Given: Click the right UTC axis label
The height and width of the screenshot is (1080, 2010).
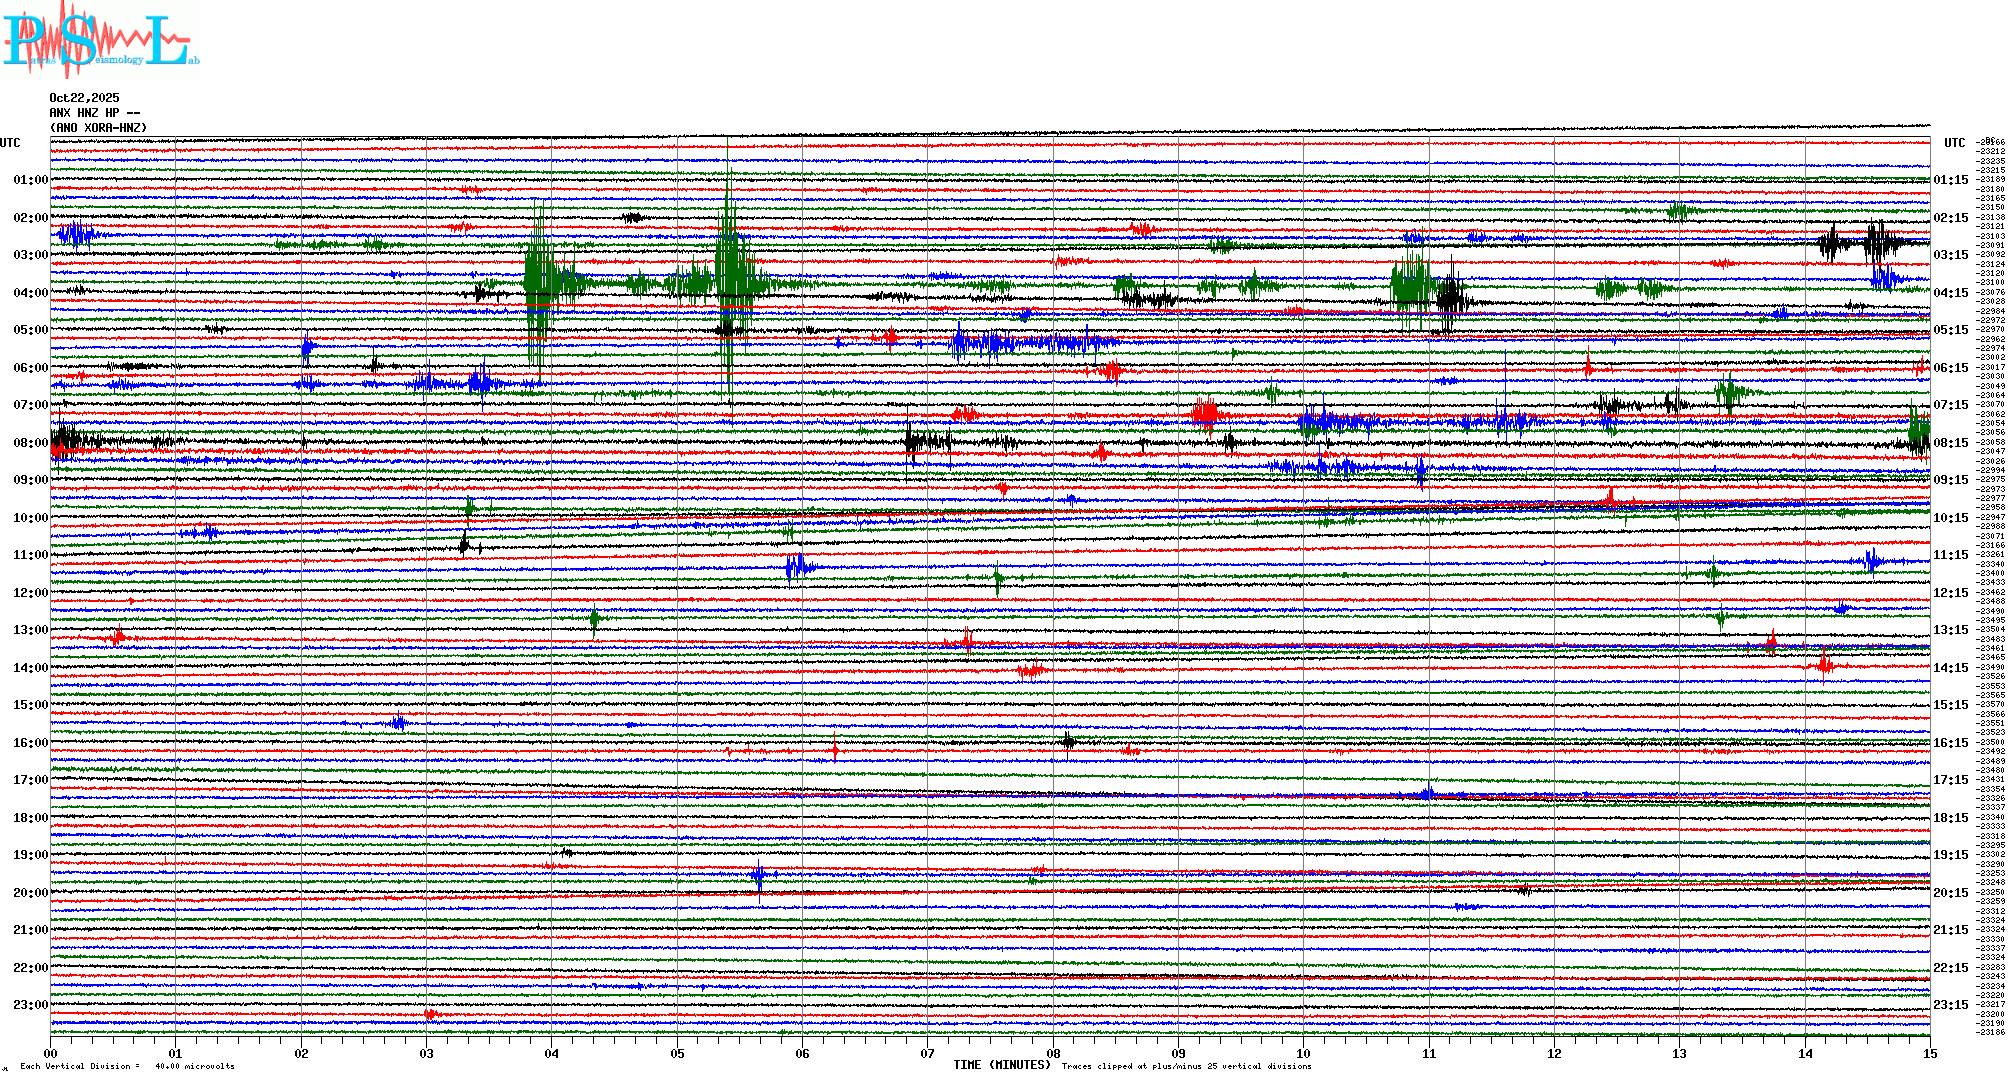Looking at the screenshot, I should point(1954,143).
